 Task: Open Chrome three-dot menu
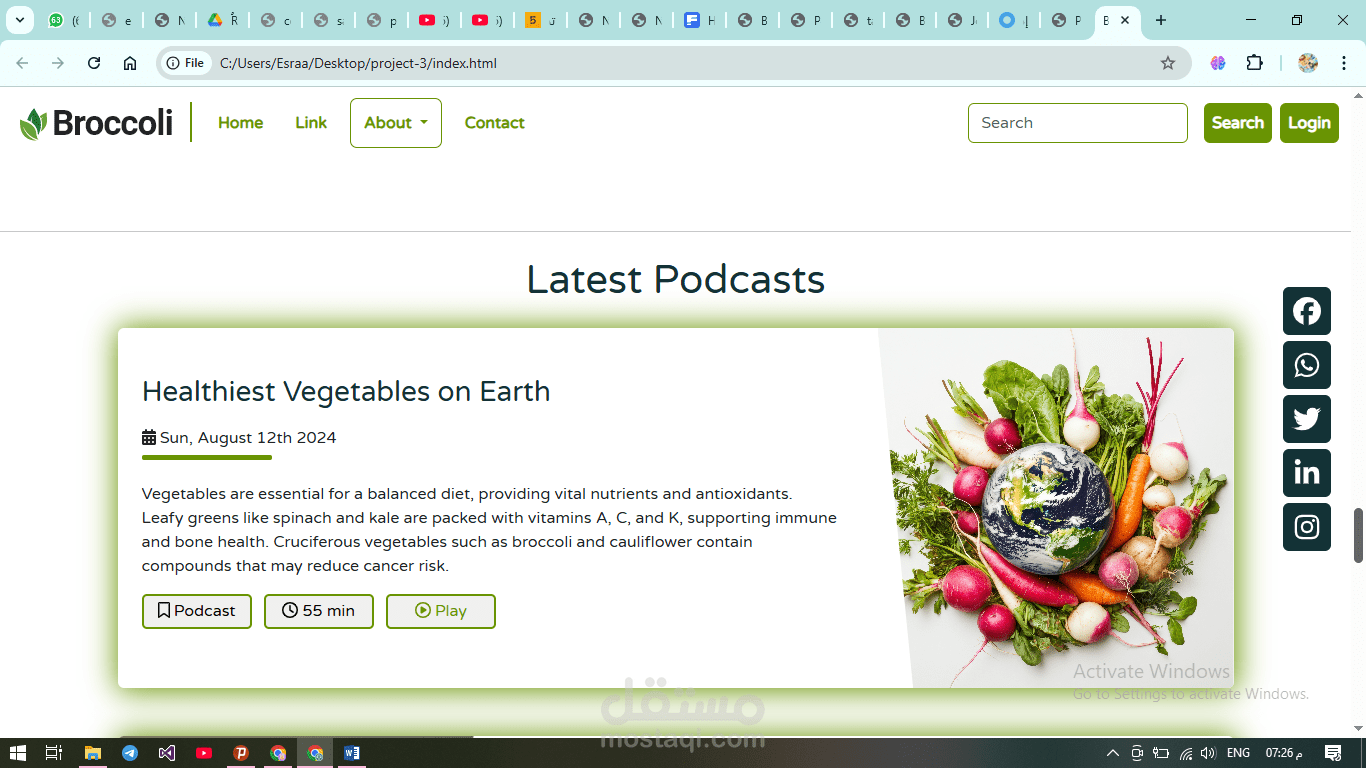pos(1344,63)
